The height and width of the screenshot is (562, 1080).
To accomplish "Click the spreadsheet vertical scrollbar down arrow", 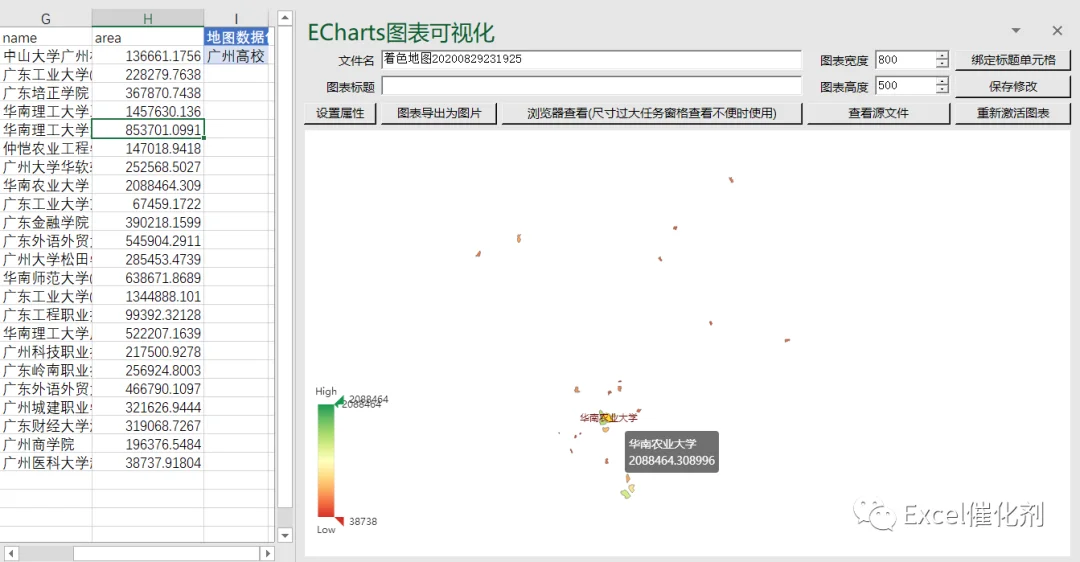I will (285, 534).
